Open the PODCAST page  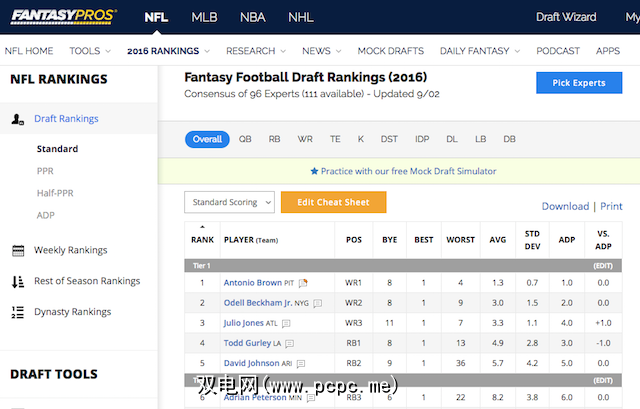point(558,51)
